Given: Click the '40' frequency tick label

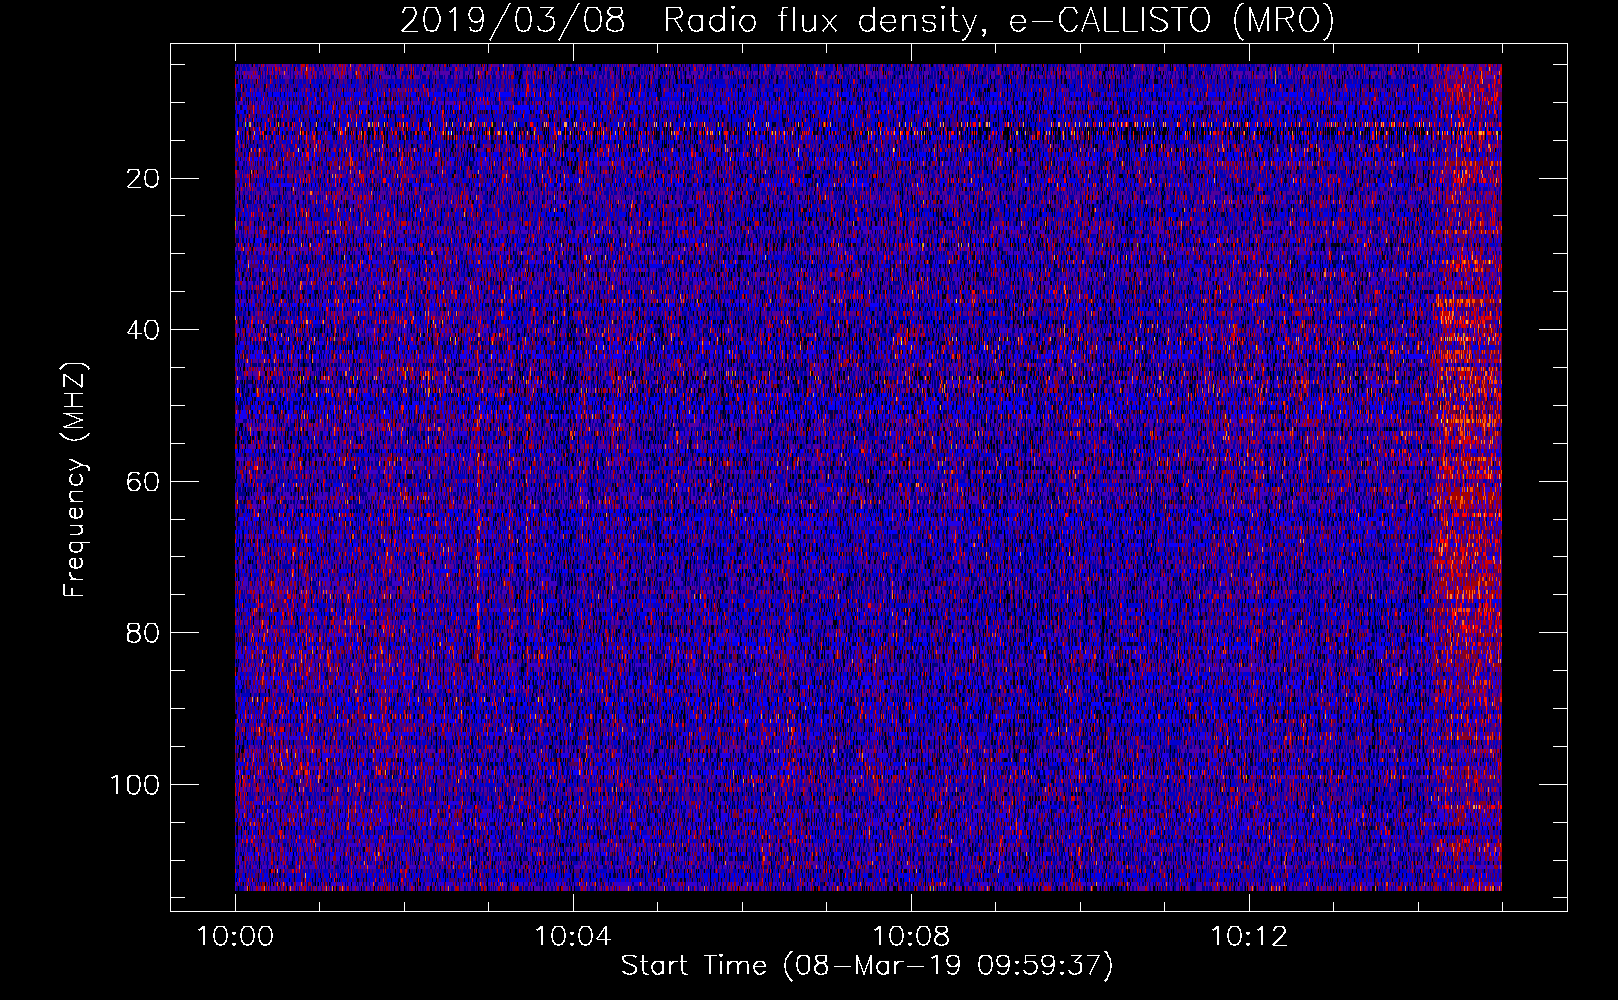Looking at the screenshot, I should [144, 330].
